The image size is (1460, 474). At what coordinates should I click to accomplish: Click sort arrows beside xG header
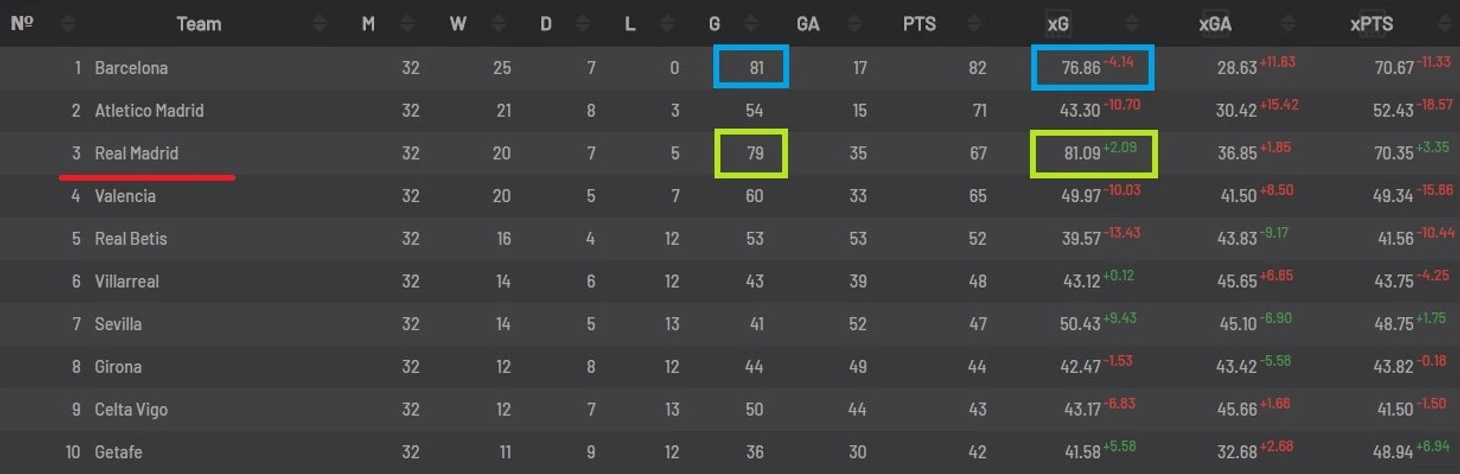pos(1131,23)
